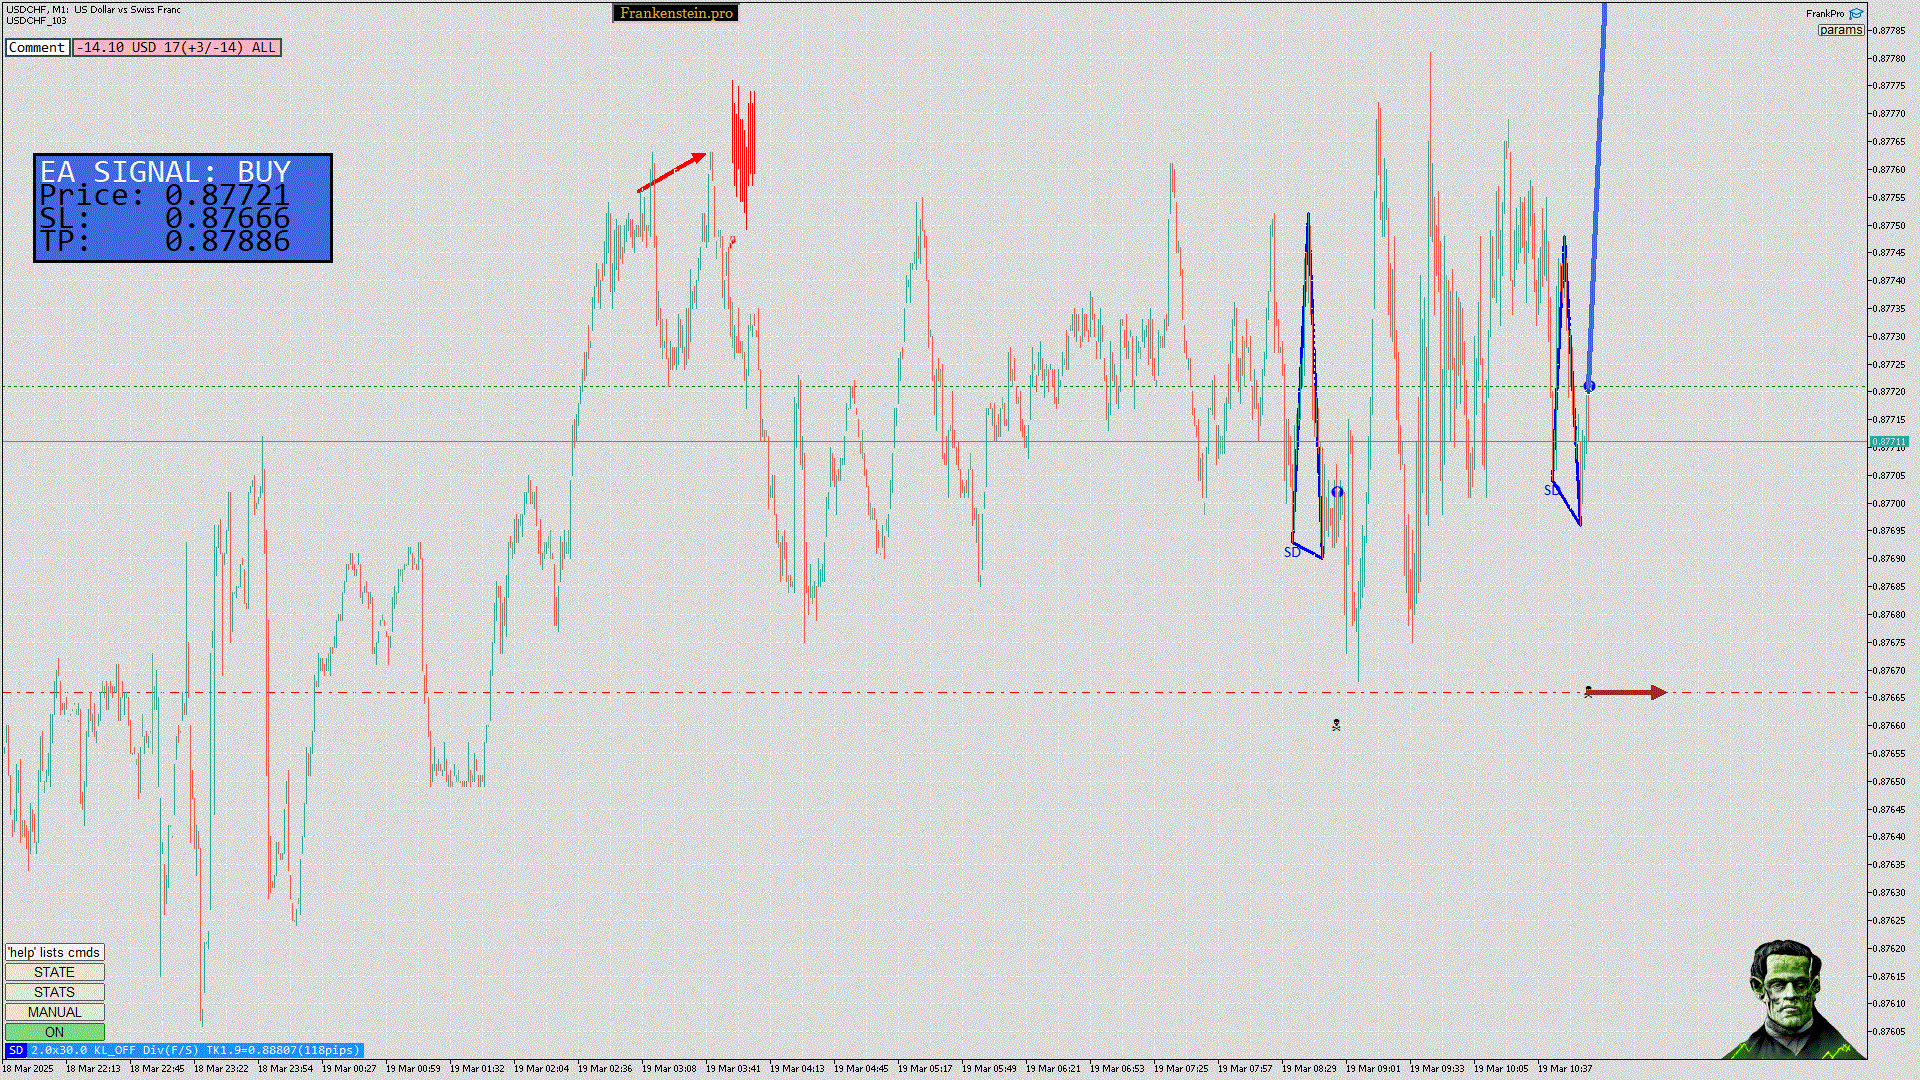
Task: Click the blue SD indicator tag
Action: pos(16,1050)
